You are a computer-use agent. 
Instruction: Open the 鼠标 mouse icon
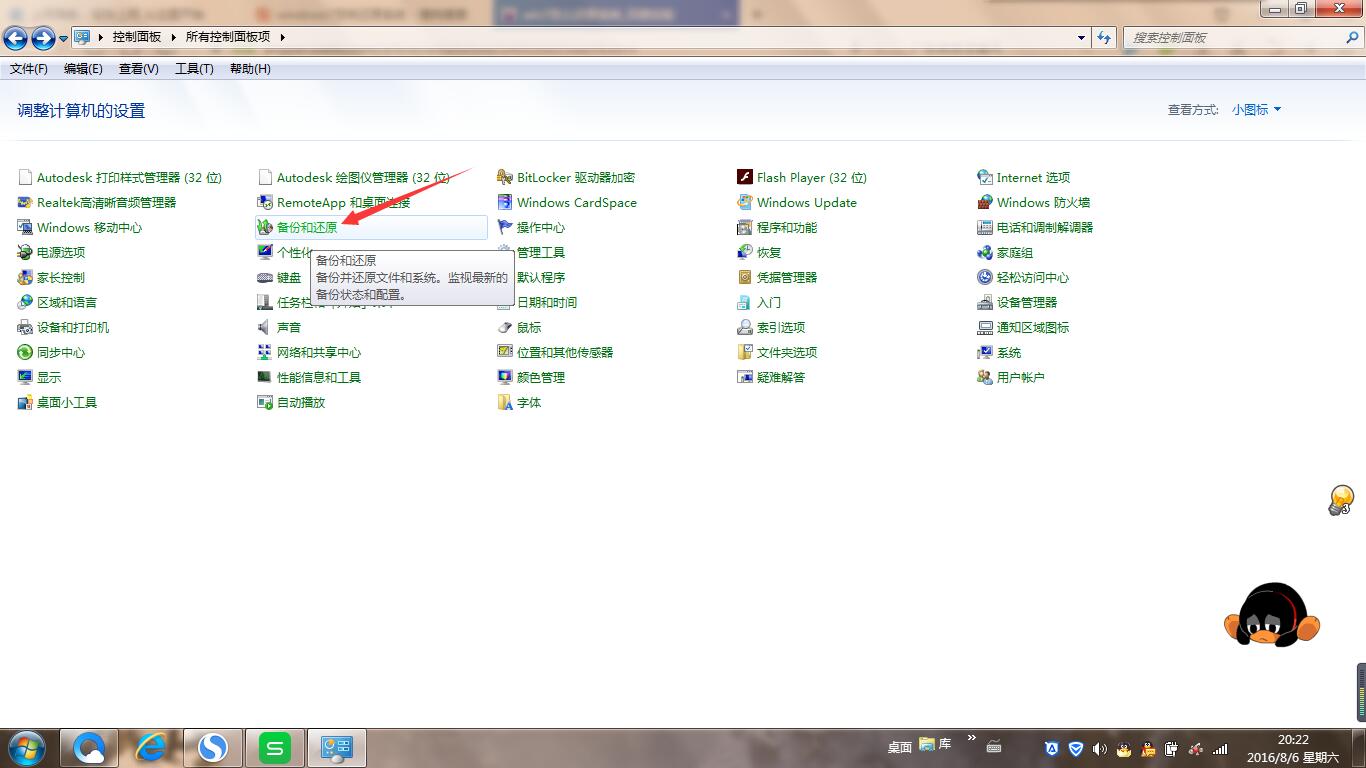coord(505,327)
